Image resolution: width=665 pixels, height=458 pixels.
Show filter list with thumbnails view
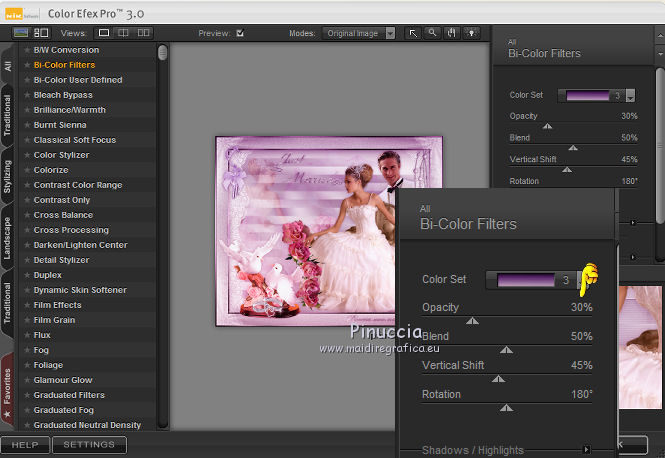tap(41, 33)
